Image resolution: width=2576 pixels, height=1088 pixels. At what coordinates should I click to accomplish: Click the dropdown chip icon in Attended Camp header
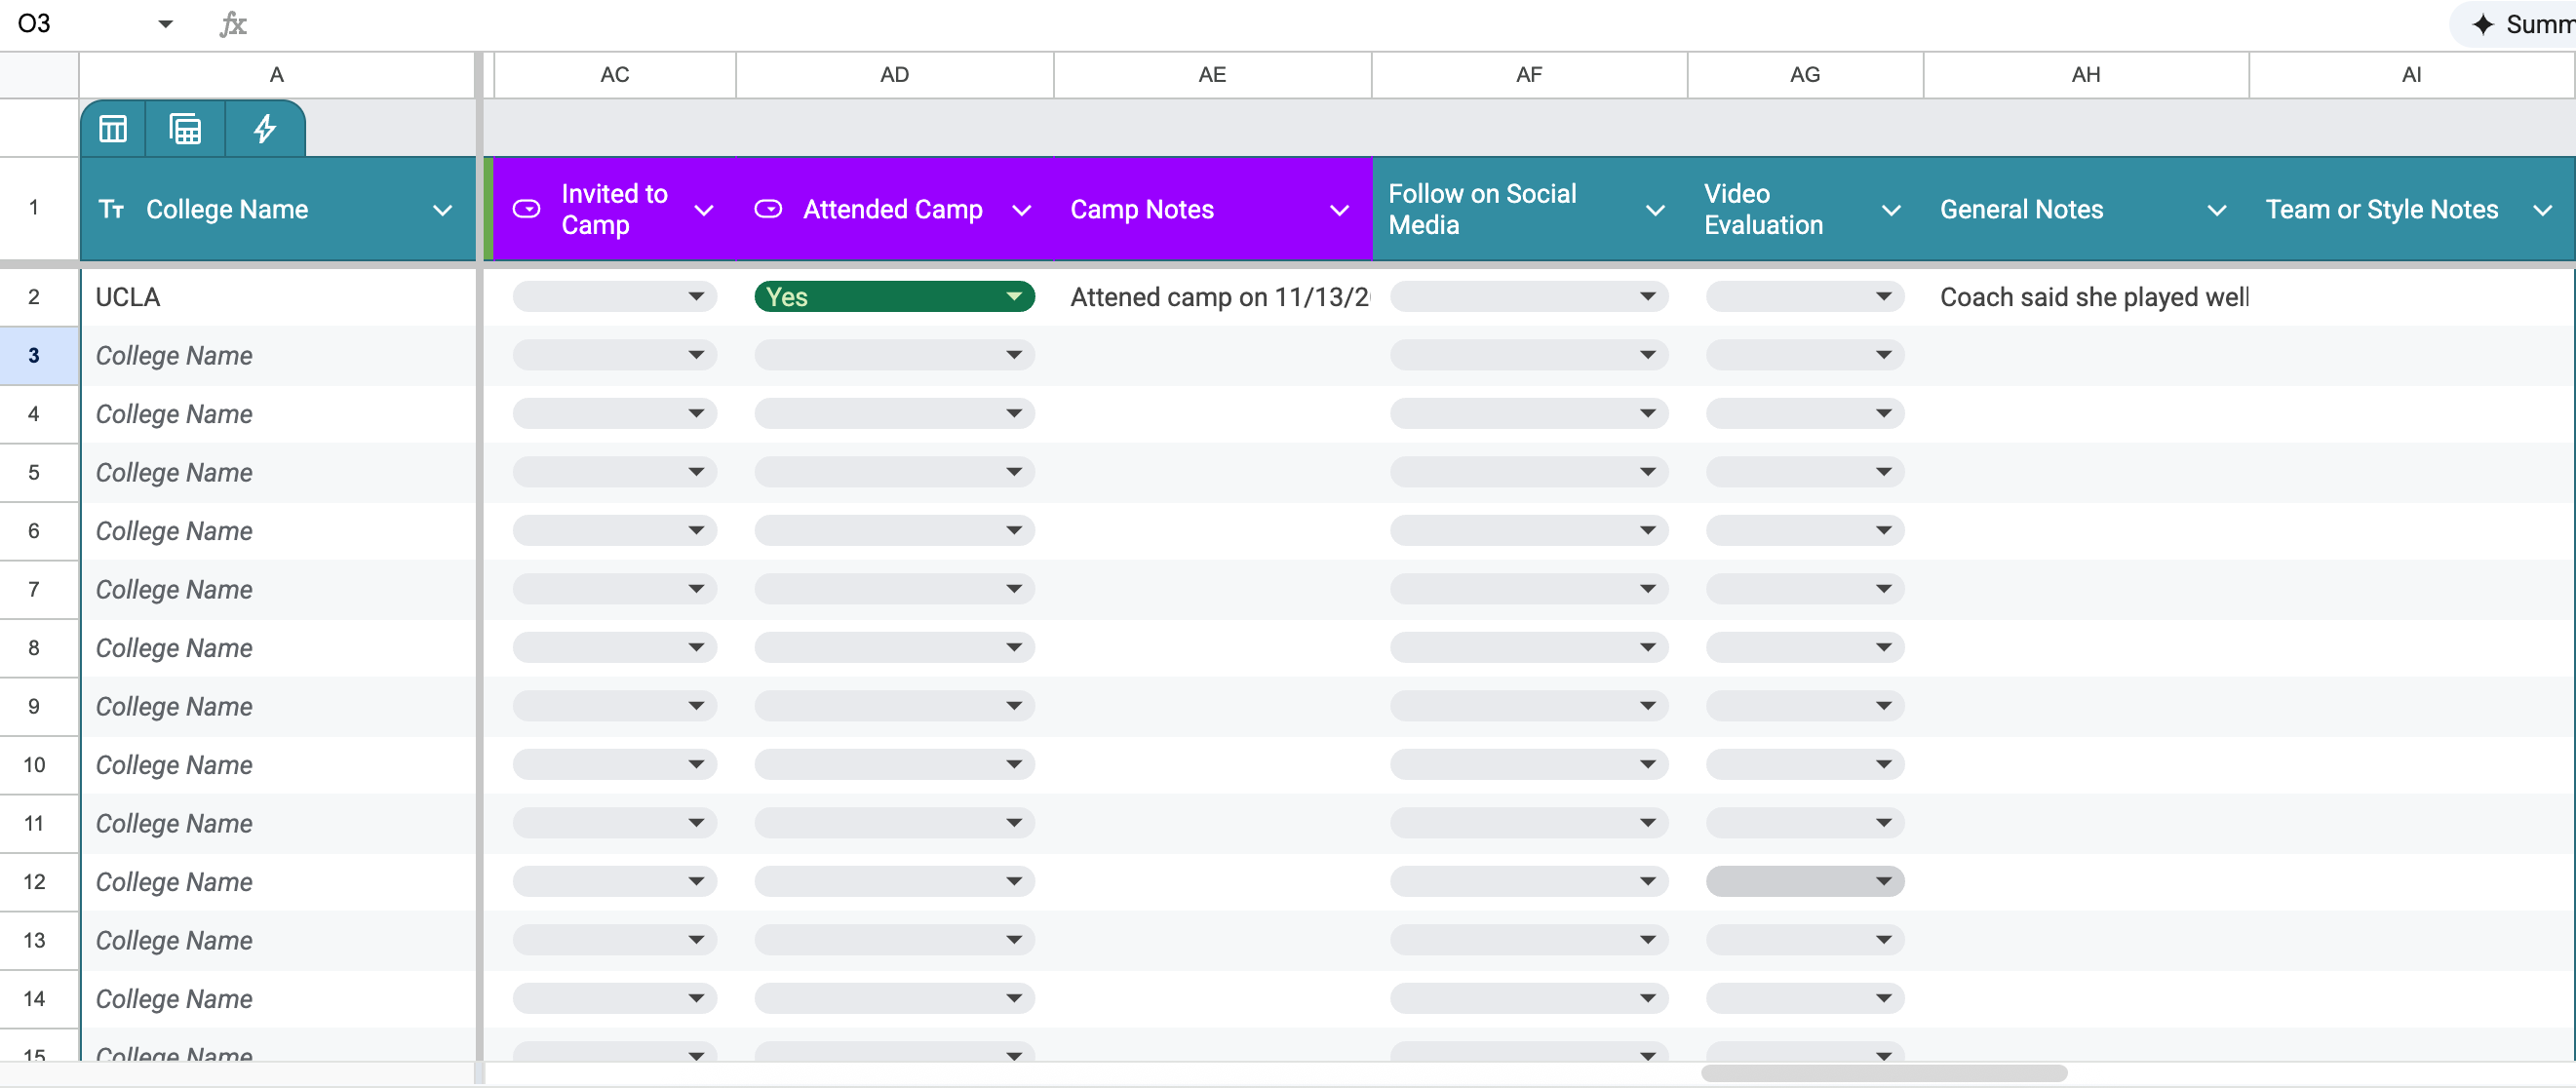(x=769, y=209)
